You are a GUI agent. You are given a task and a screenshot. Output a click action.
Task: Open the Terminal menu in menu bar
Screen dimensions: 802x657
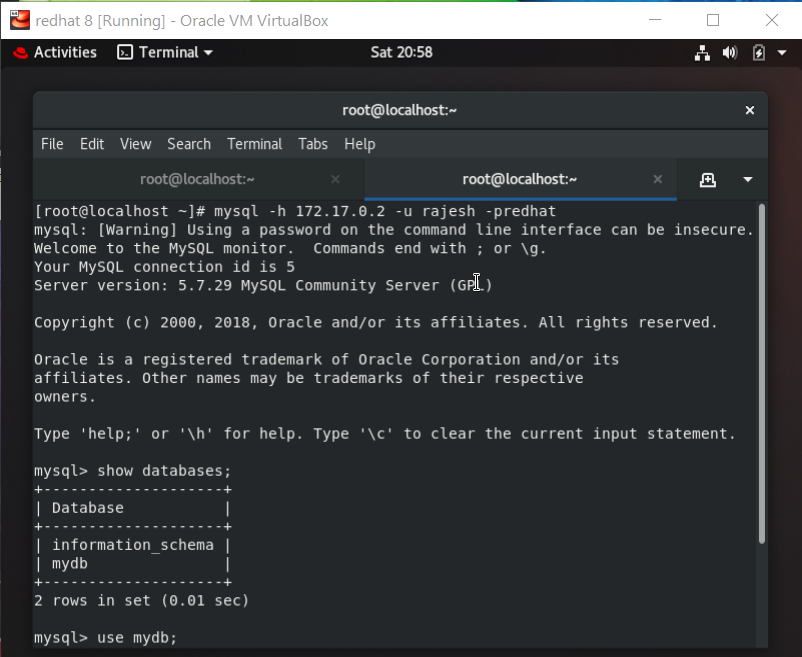pos(255,144)
